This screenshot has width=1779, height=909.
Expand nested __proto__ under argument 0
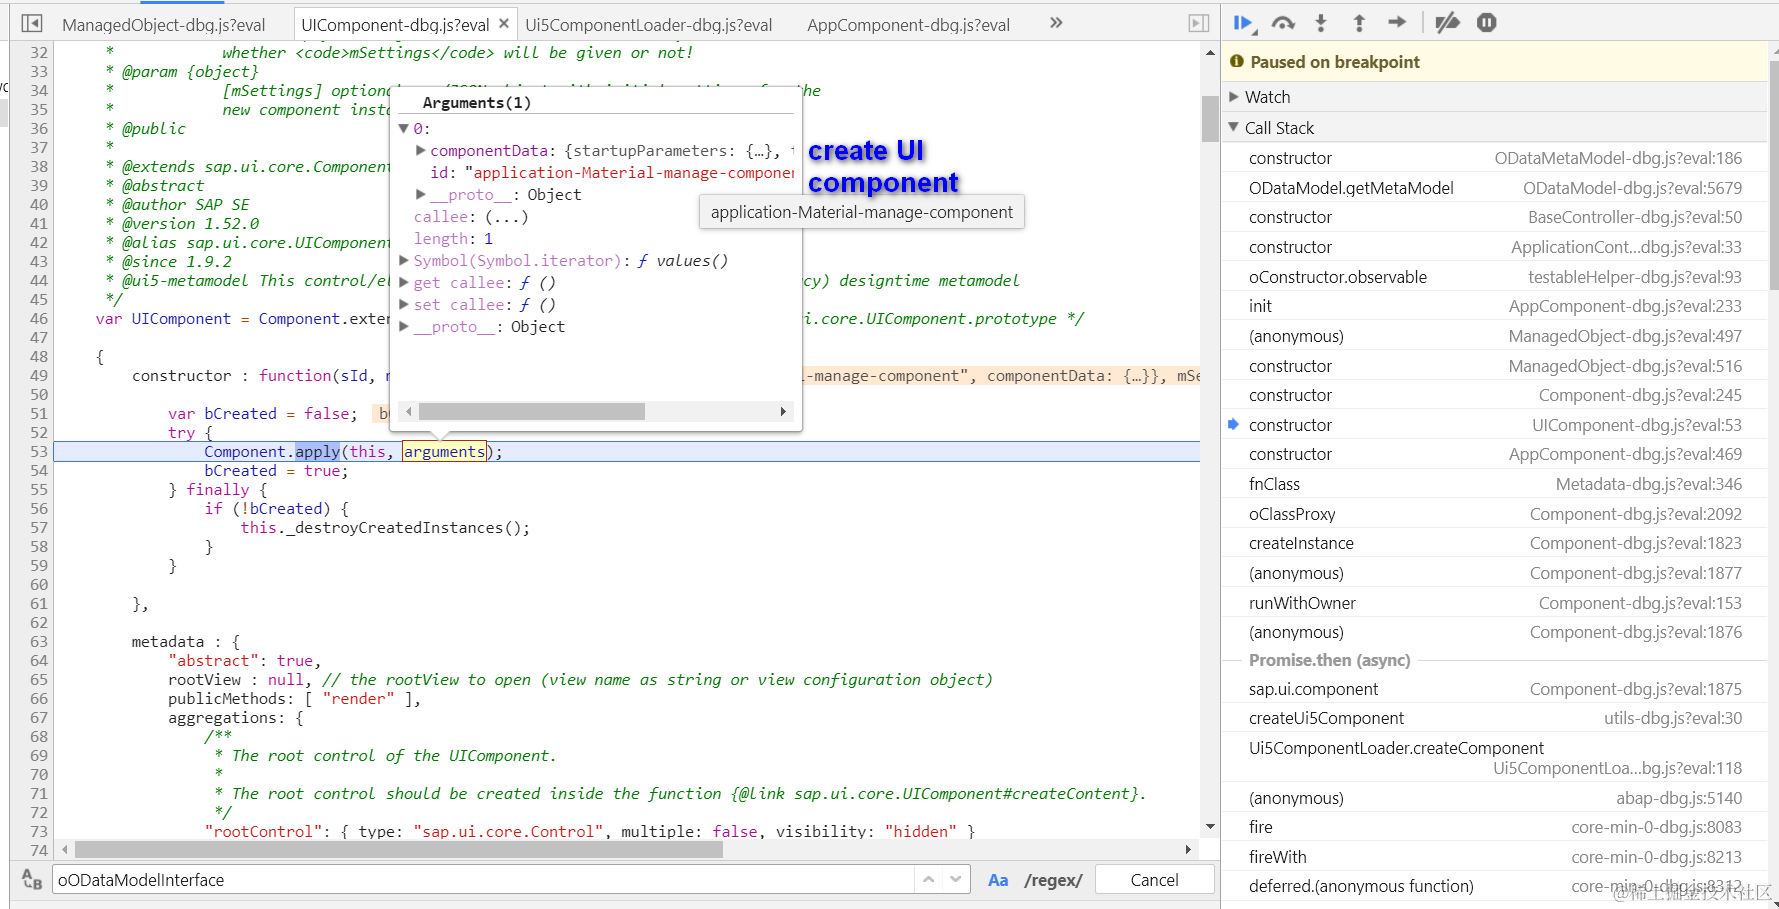coord(421,195)
